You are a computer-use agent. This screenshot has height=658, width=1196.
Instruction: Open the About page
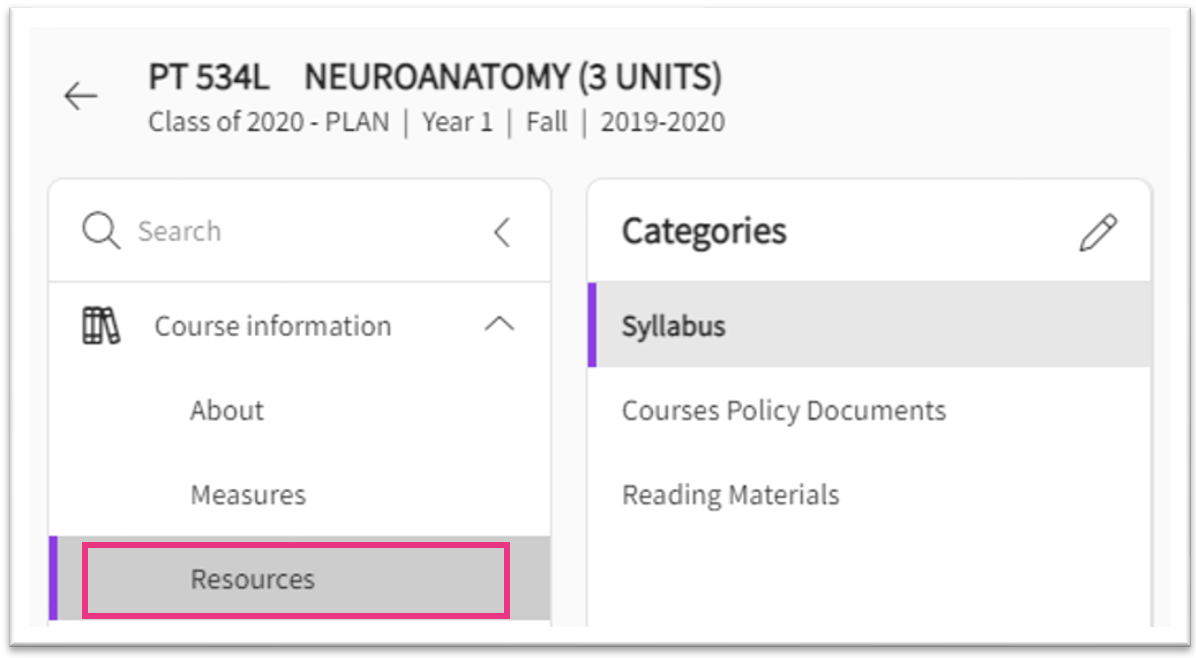pyautogui.click(x=227, y=411)
